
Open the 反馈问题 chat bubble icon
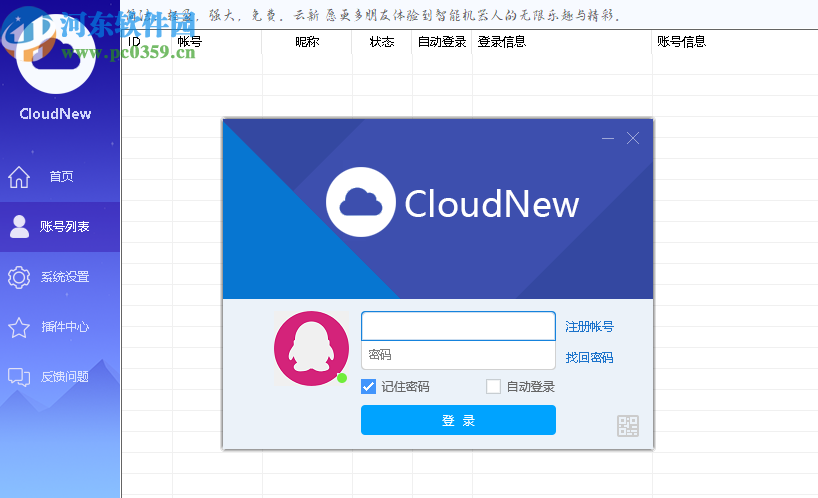(x=19, y=376)
